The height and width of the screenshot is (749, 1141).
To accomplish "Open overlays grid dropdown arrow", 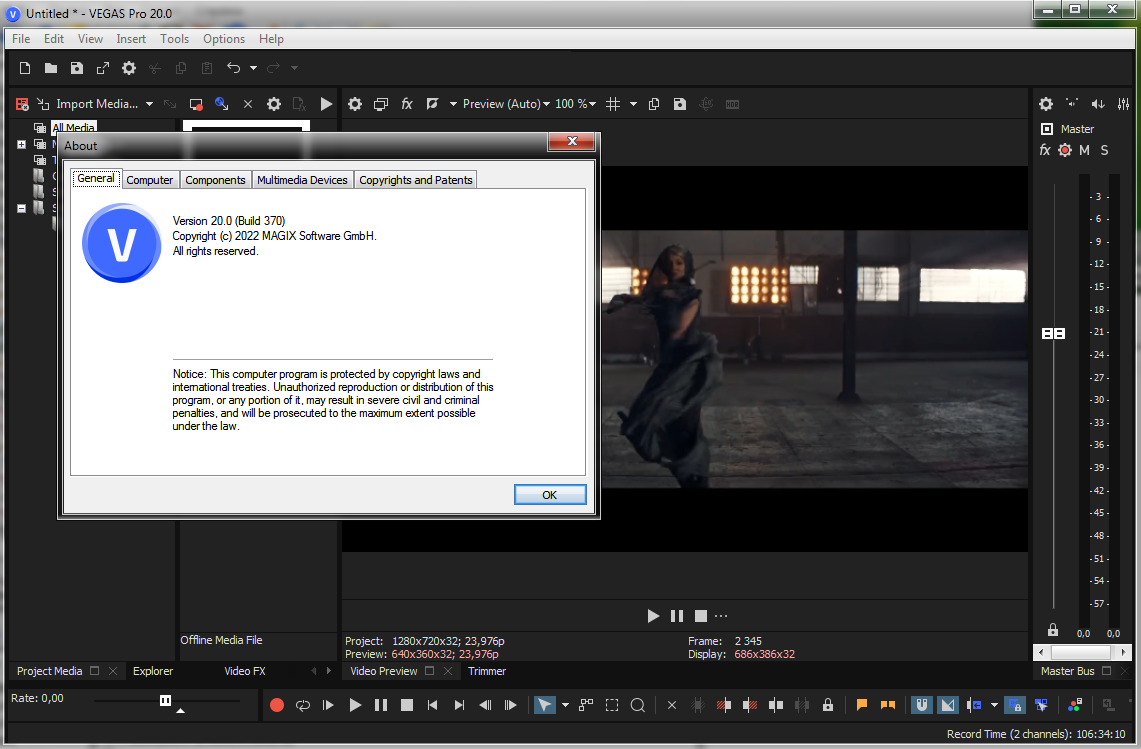I will (633, 104).
